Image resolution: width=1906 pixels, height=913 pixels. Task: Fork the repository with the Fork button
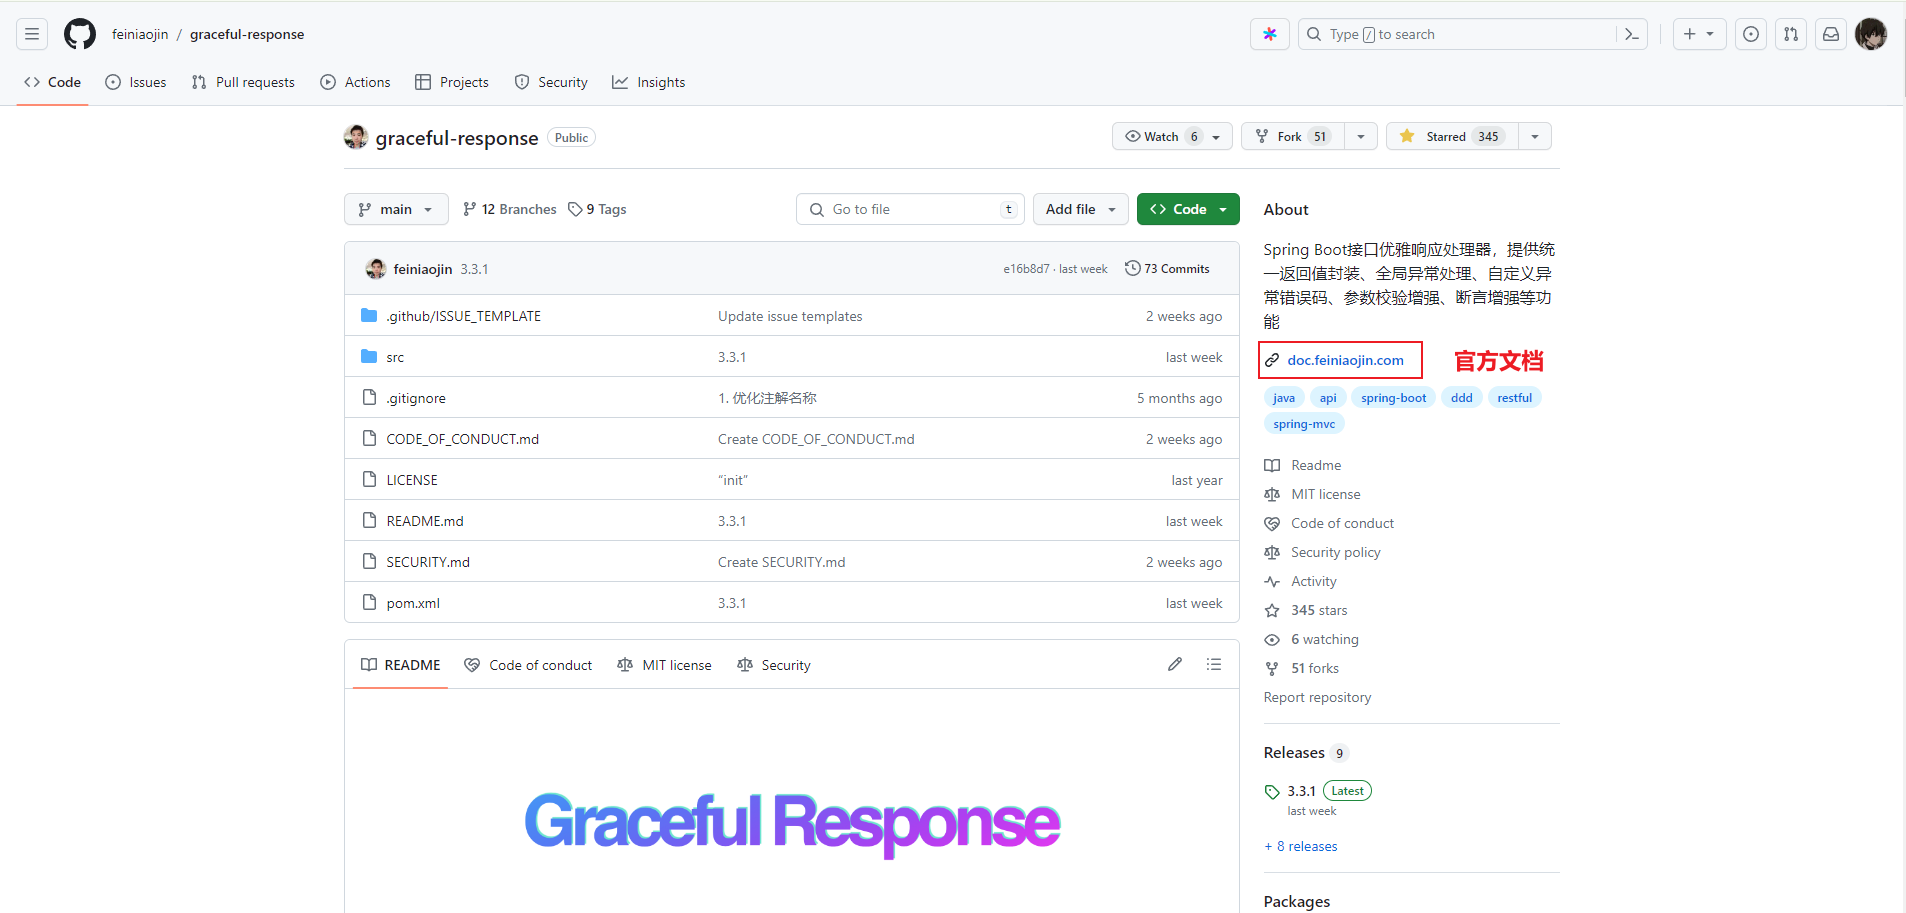pyautogui.click(x=1293, y=136)
